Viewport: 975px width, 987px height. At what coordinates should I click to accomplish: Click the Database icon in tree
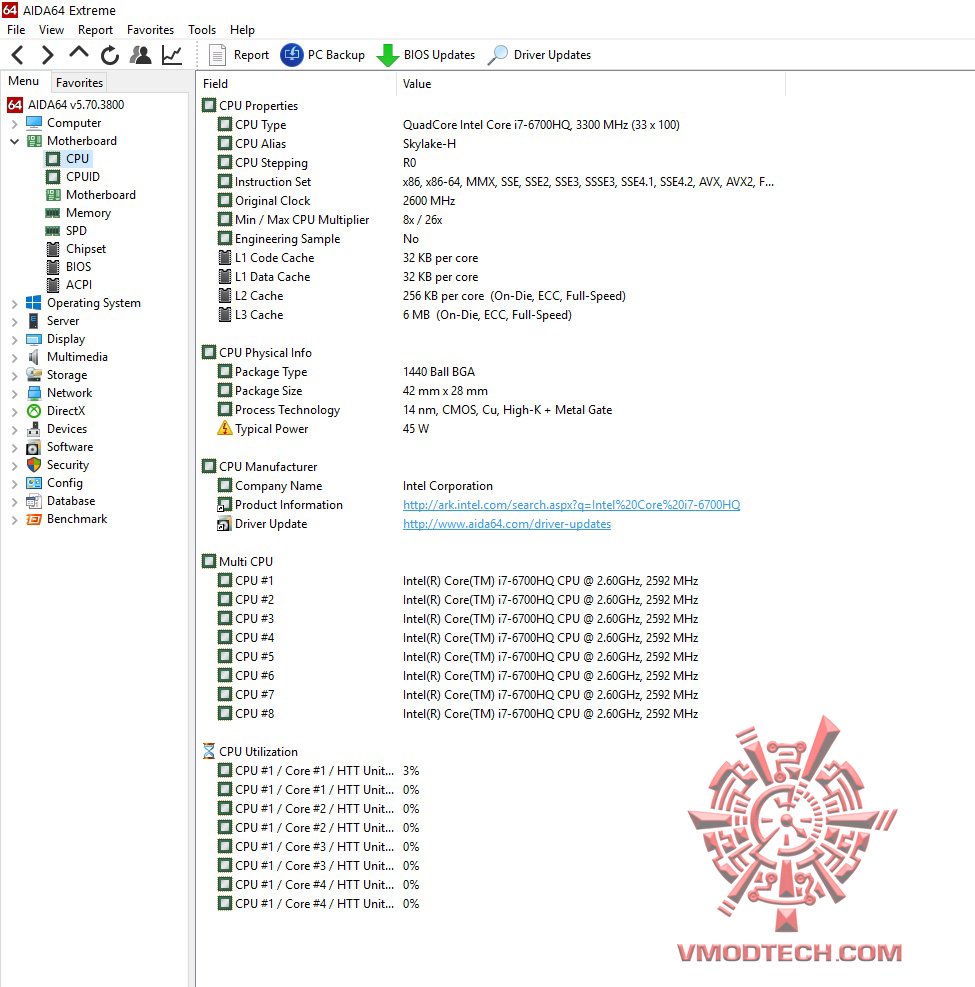click(34, 501)
